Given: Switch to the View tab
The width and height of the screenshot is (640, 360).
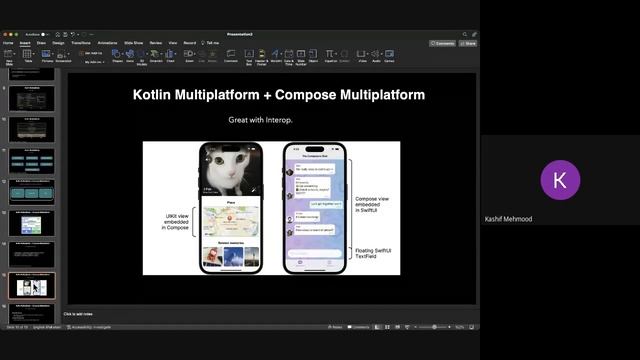Looking at the screenshot, I should 173,43.
